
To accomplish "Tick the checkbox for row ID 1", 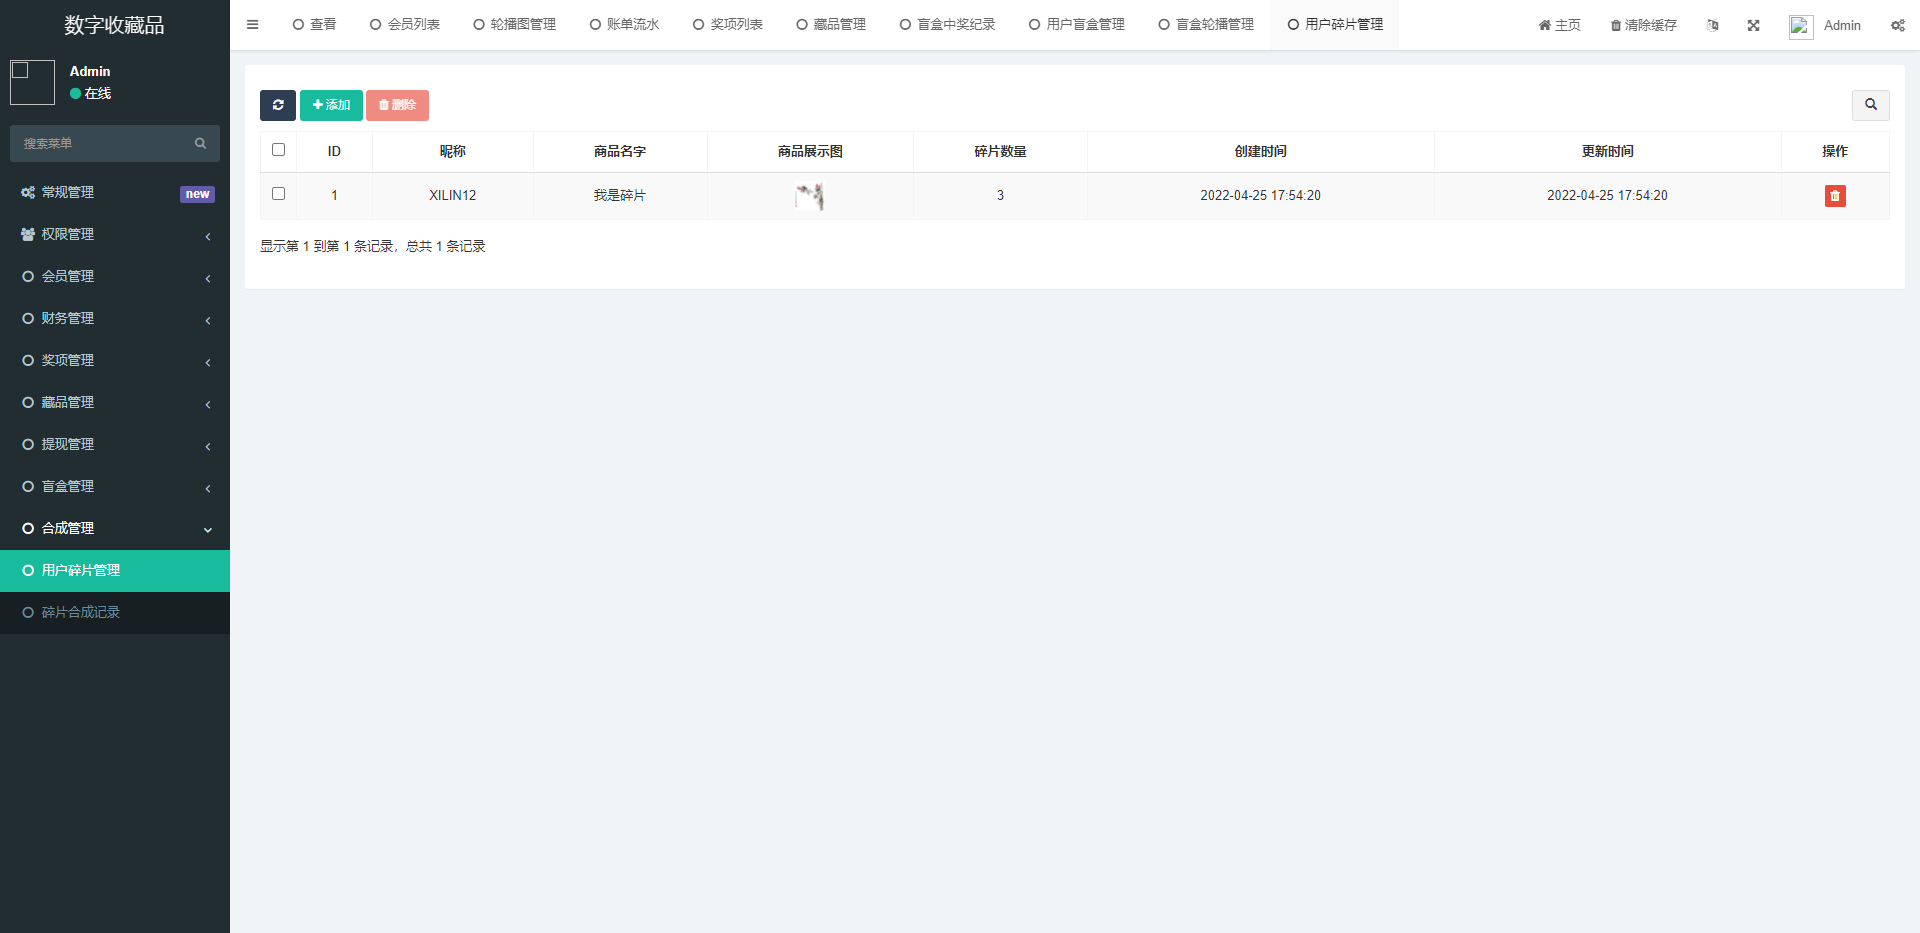I will tap(279, 194).
